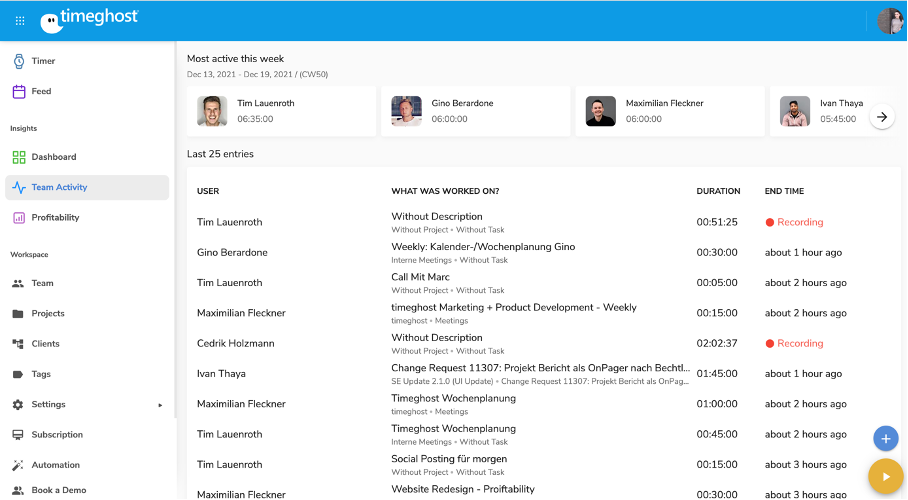This screenshot has height=500, width=908.
Task: Start timer with yellow play button
Action: coord(885,477)
